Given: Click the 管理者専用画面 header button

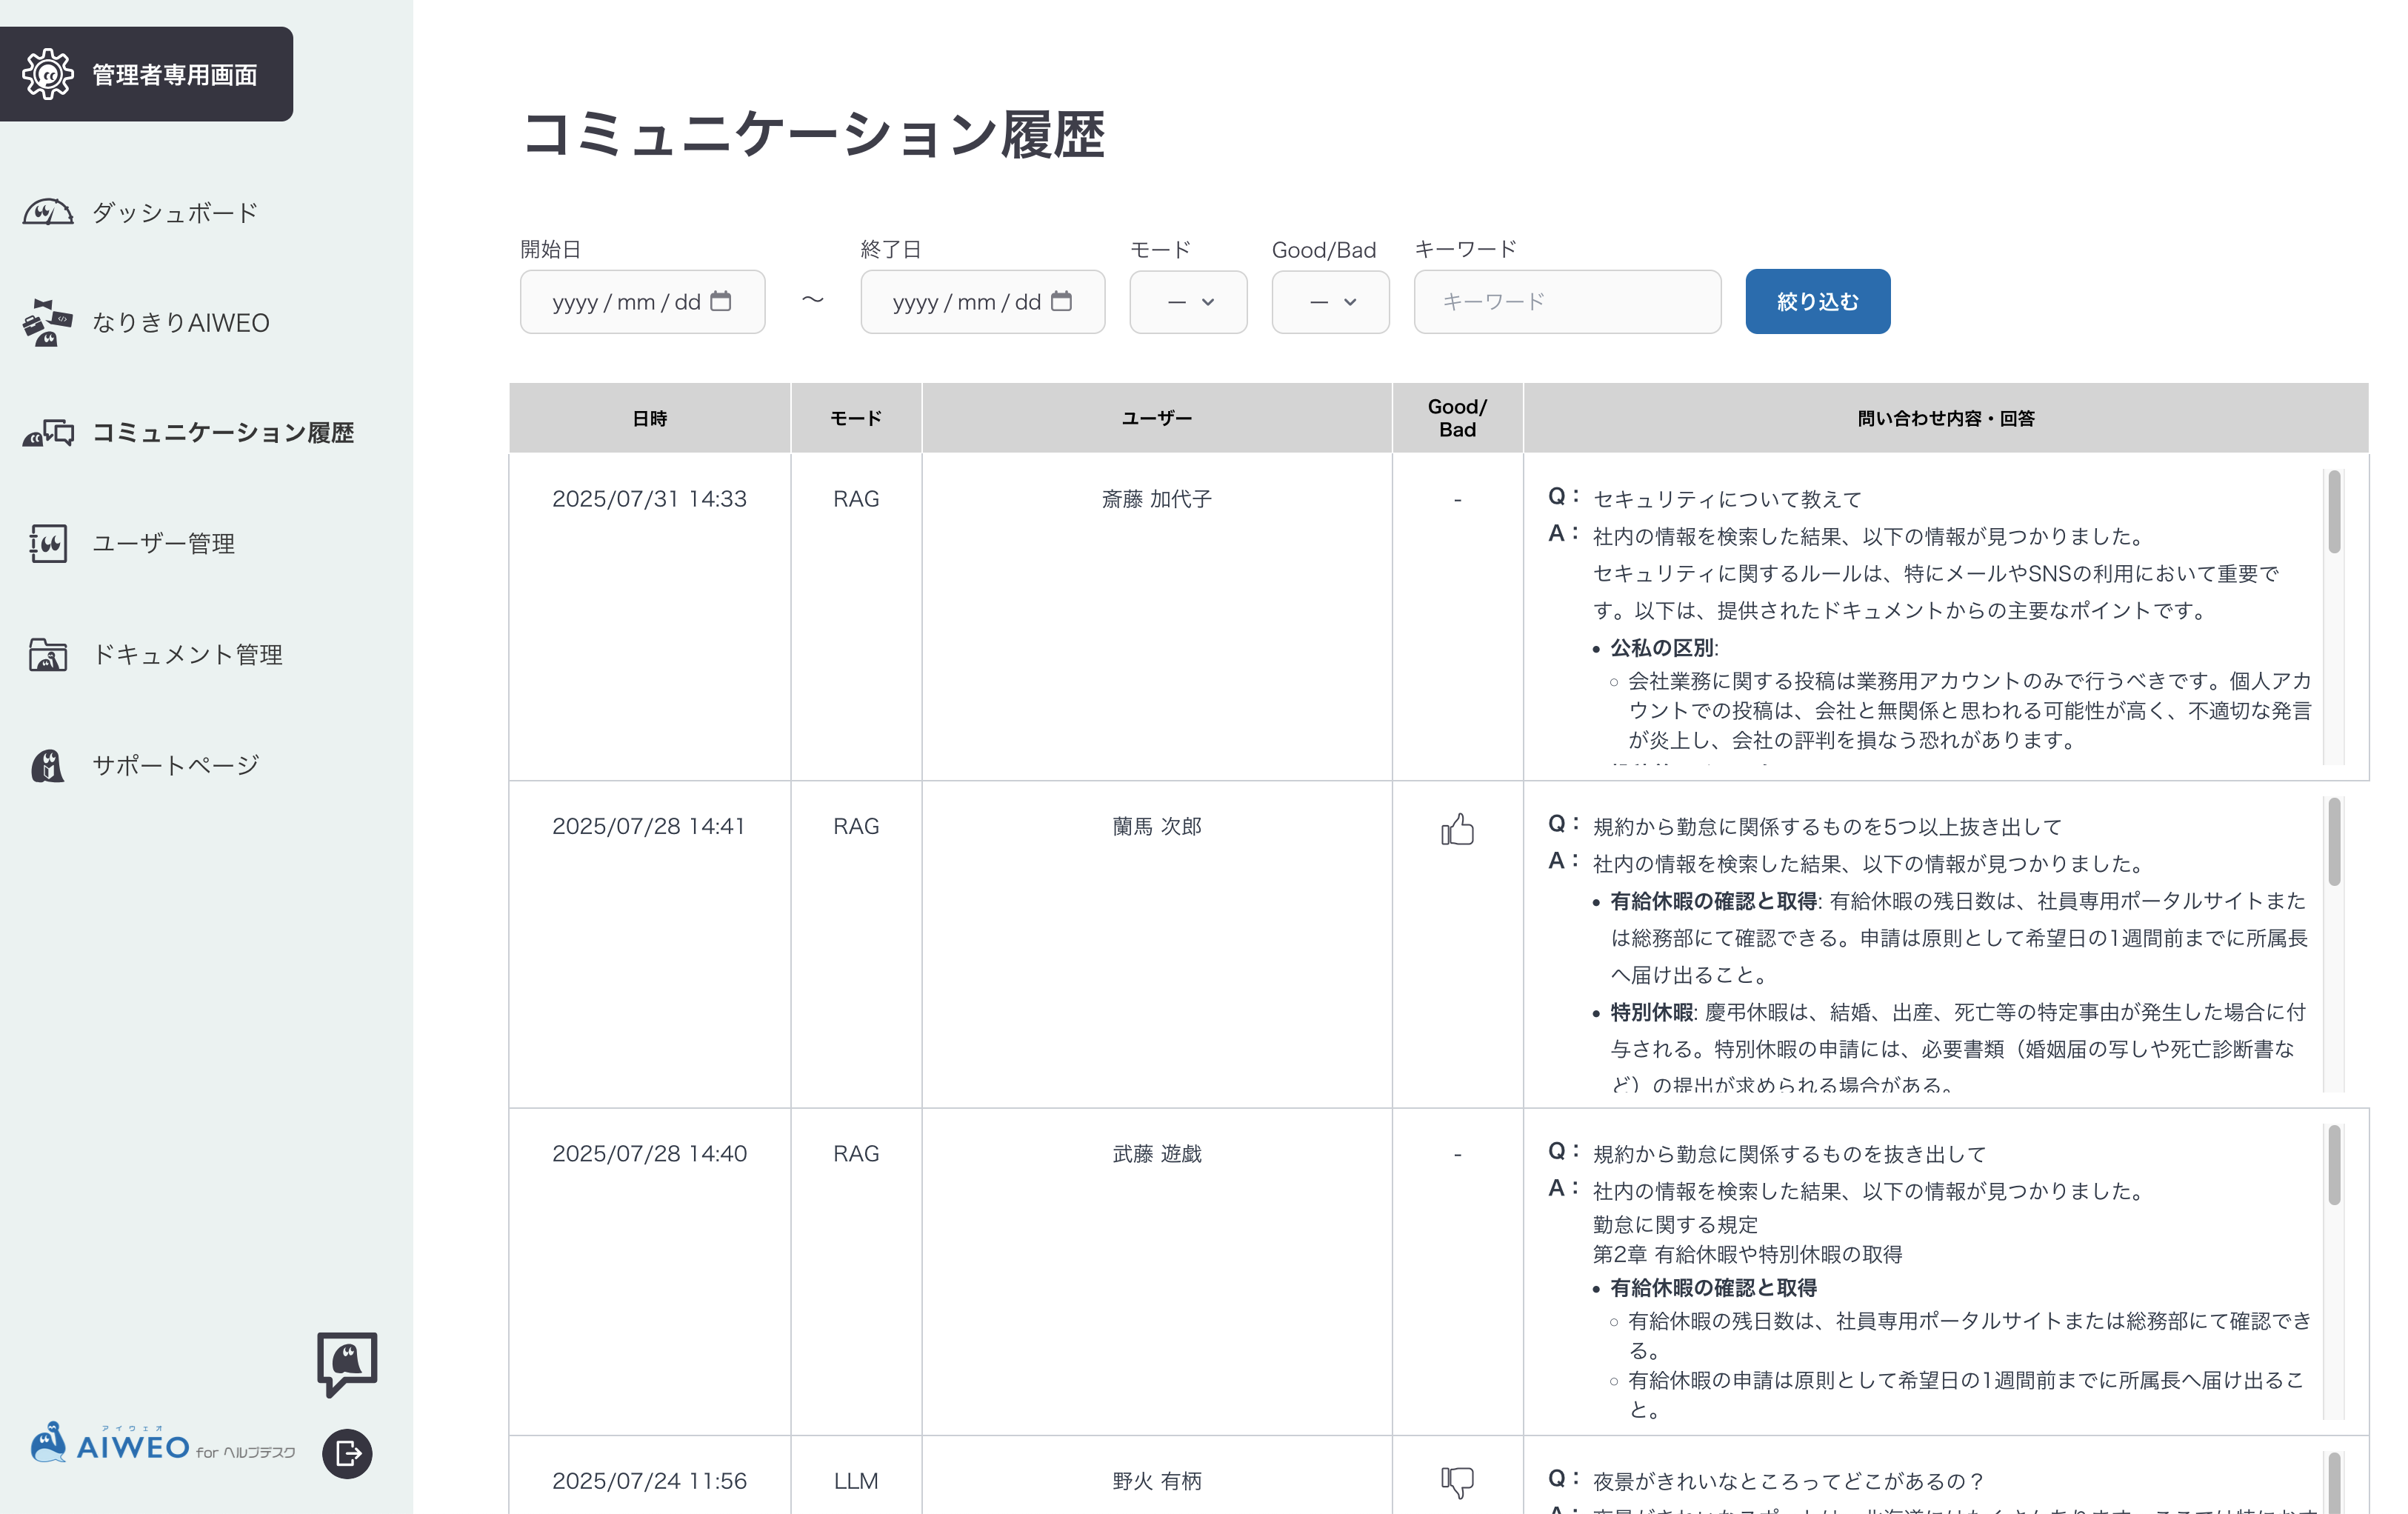Looking at the screenshot, I should click(x=146, y=74).
